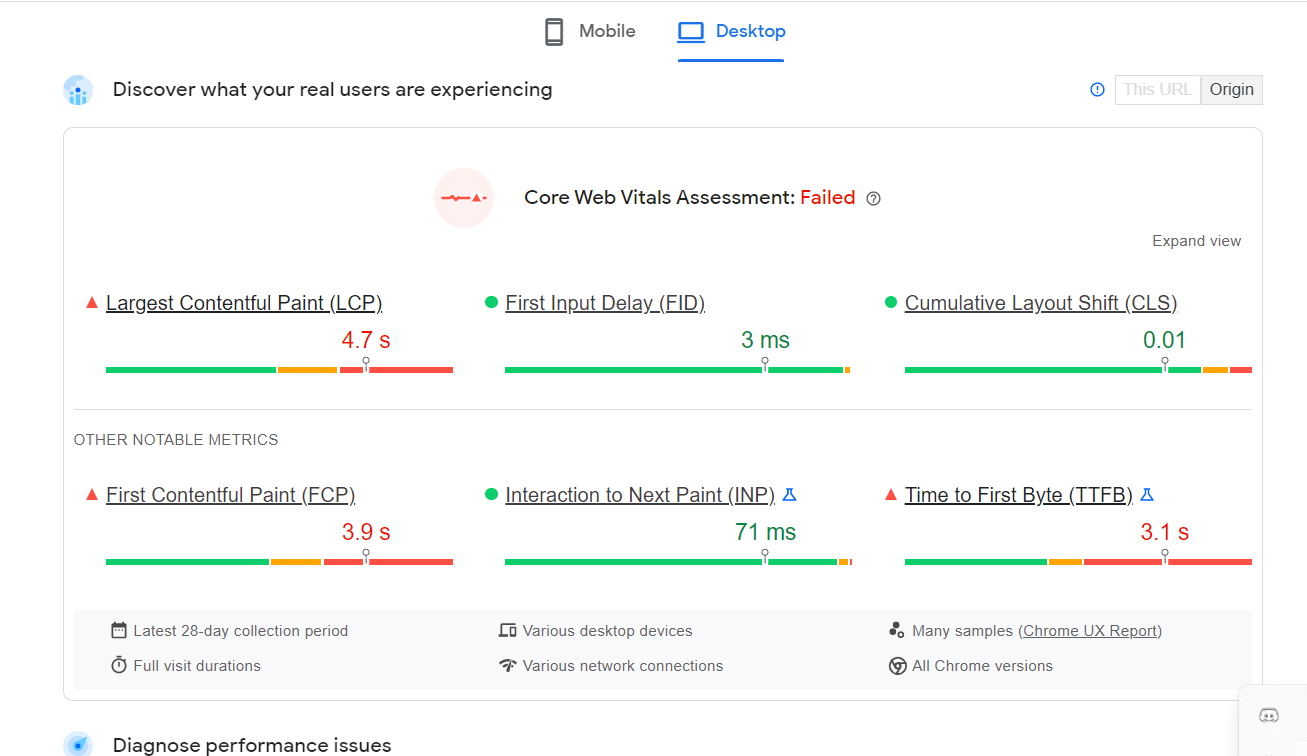Open Time to First Byte (TTFB) link
The image size is (1307, 756).
tap(1018, 495)
